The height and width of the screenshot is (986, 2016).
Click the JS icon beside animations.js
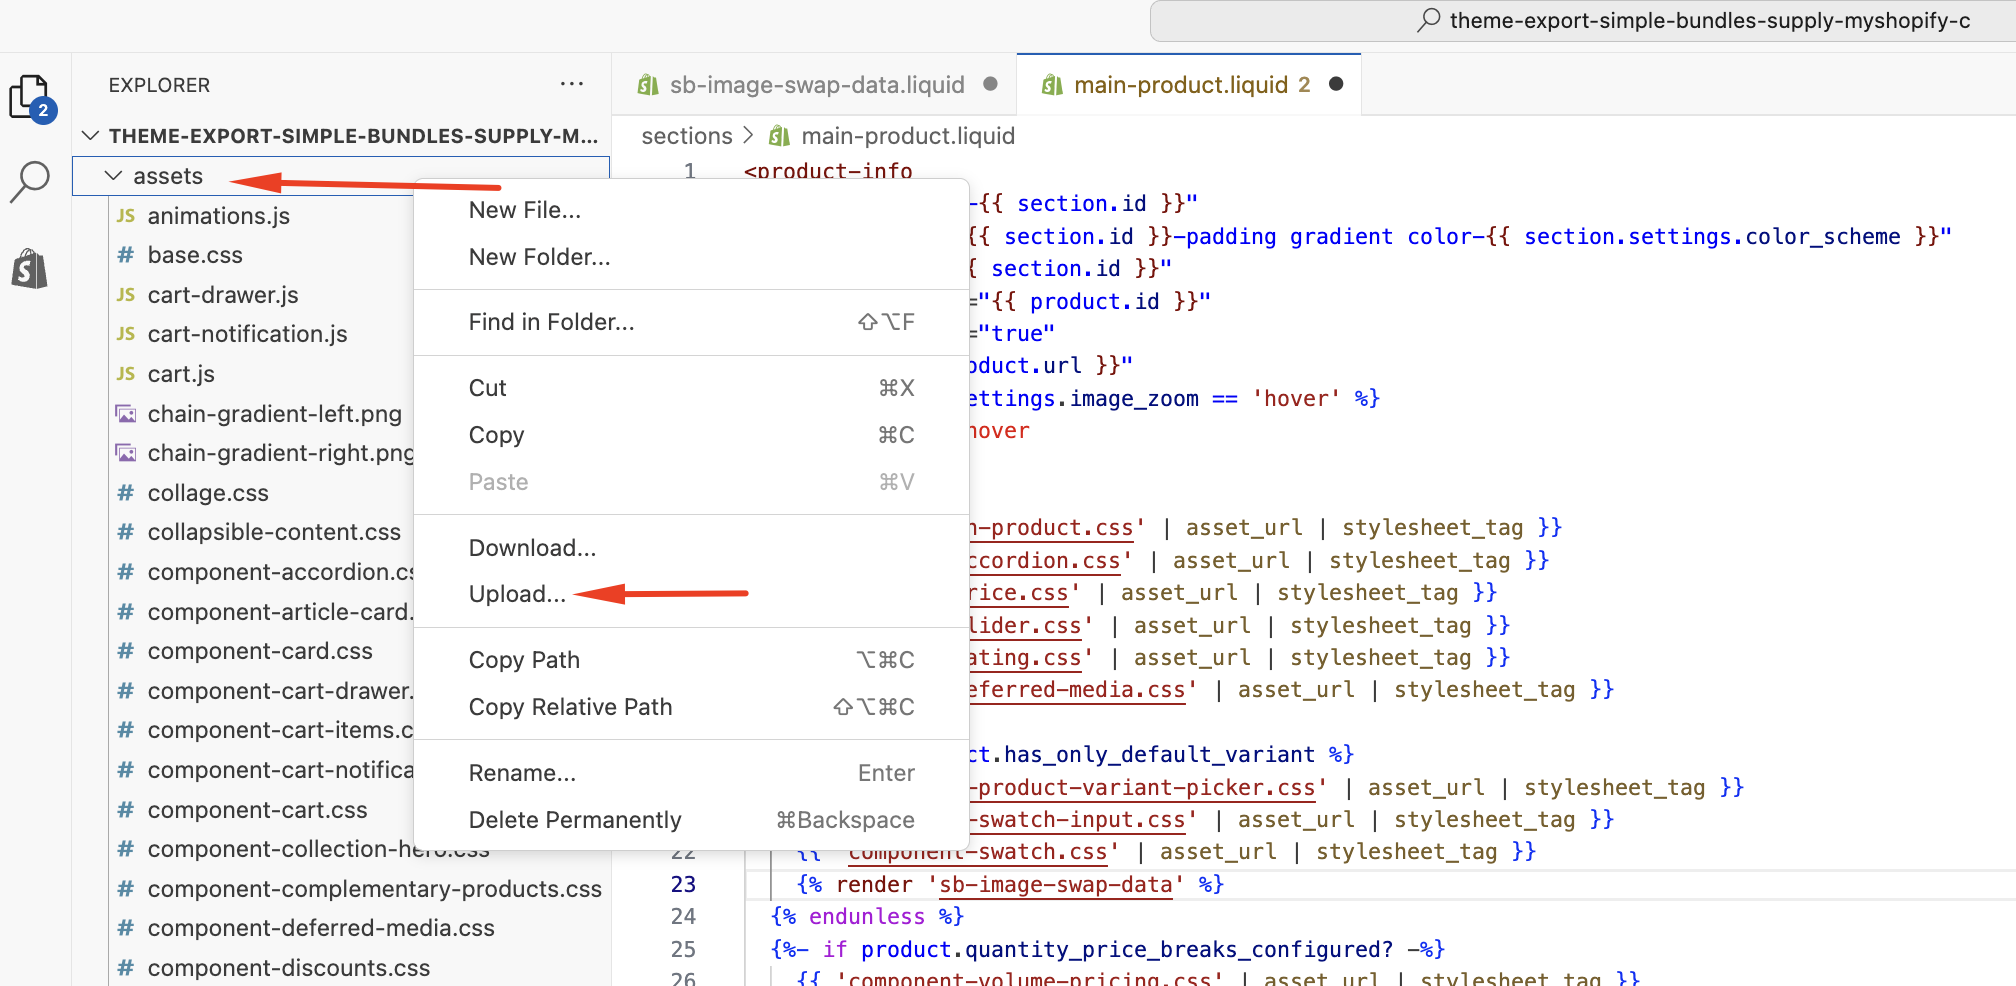click(x=126, y=216)
